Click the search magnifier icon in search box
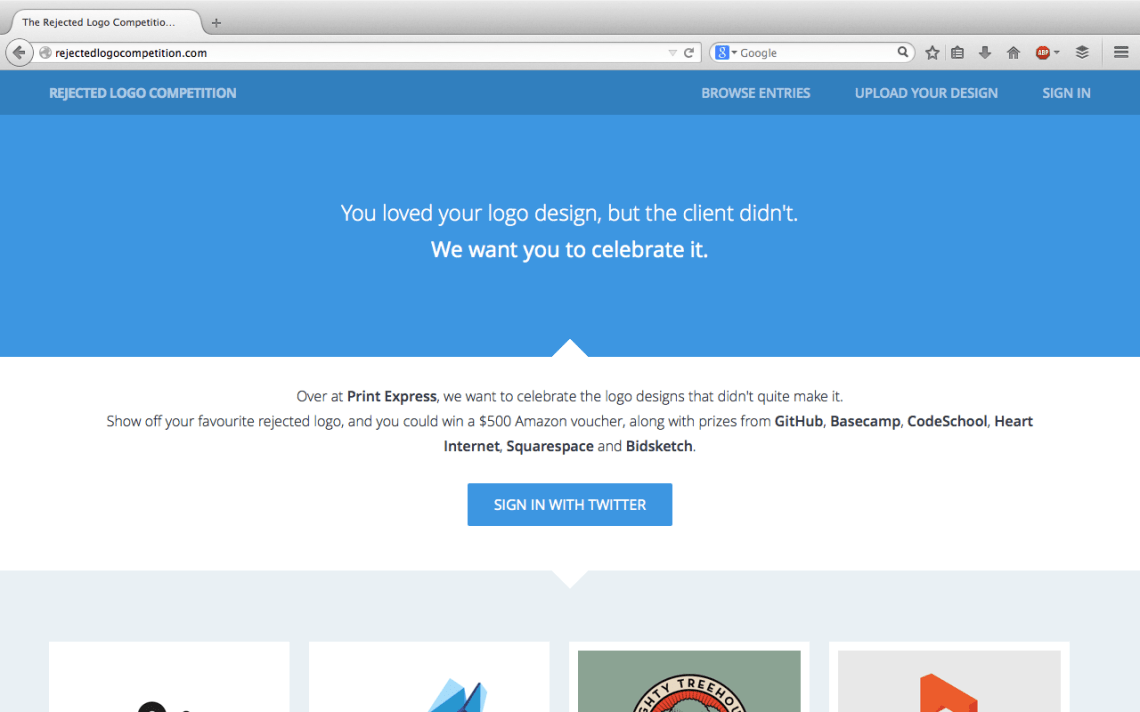The width and height of the screenshot is (1140, 712). (x=902, y=53)
